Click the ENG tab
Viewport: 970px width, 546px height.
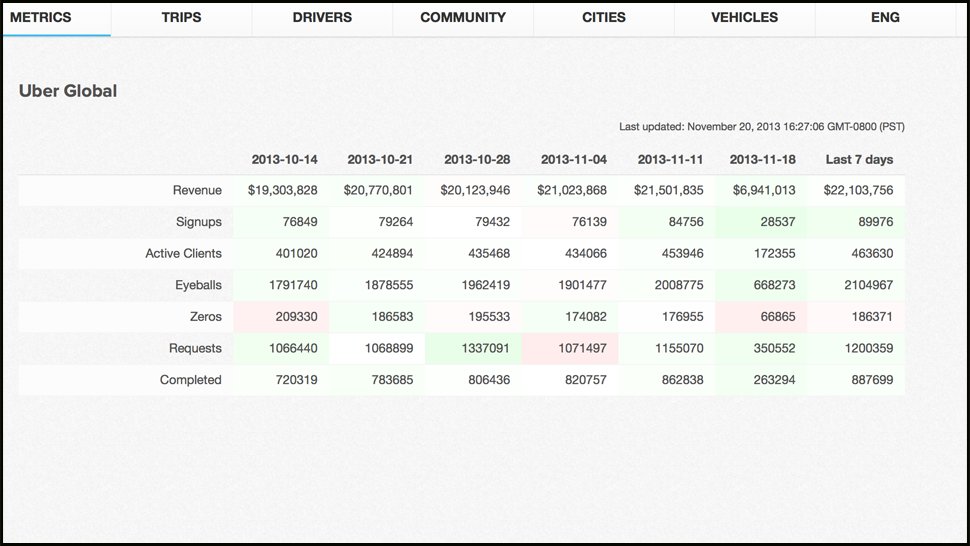885,18
